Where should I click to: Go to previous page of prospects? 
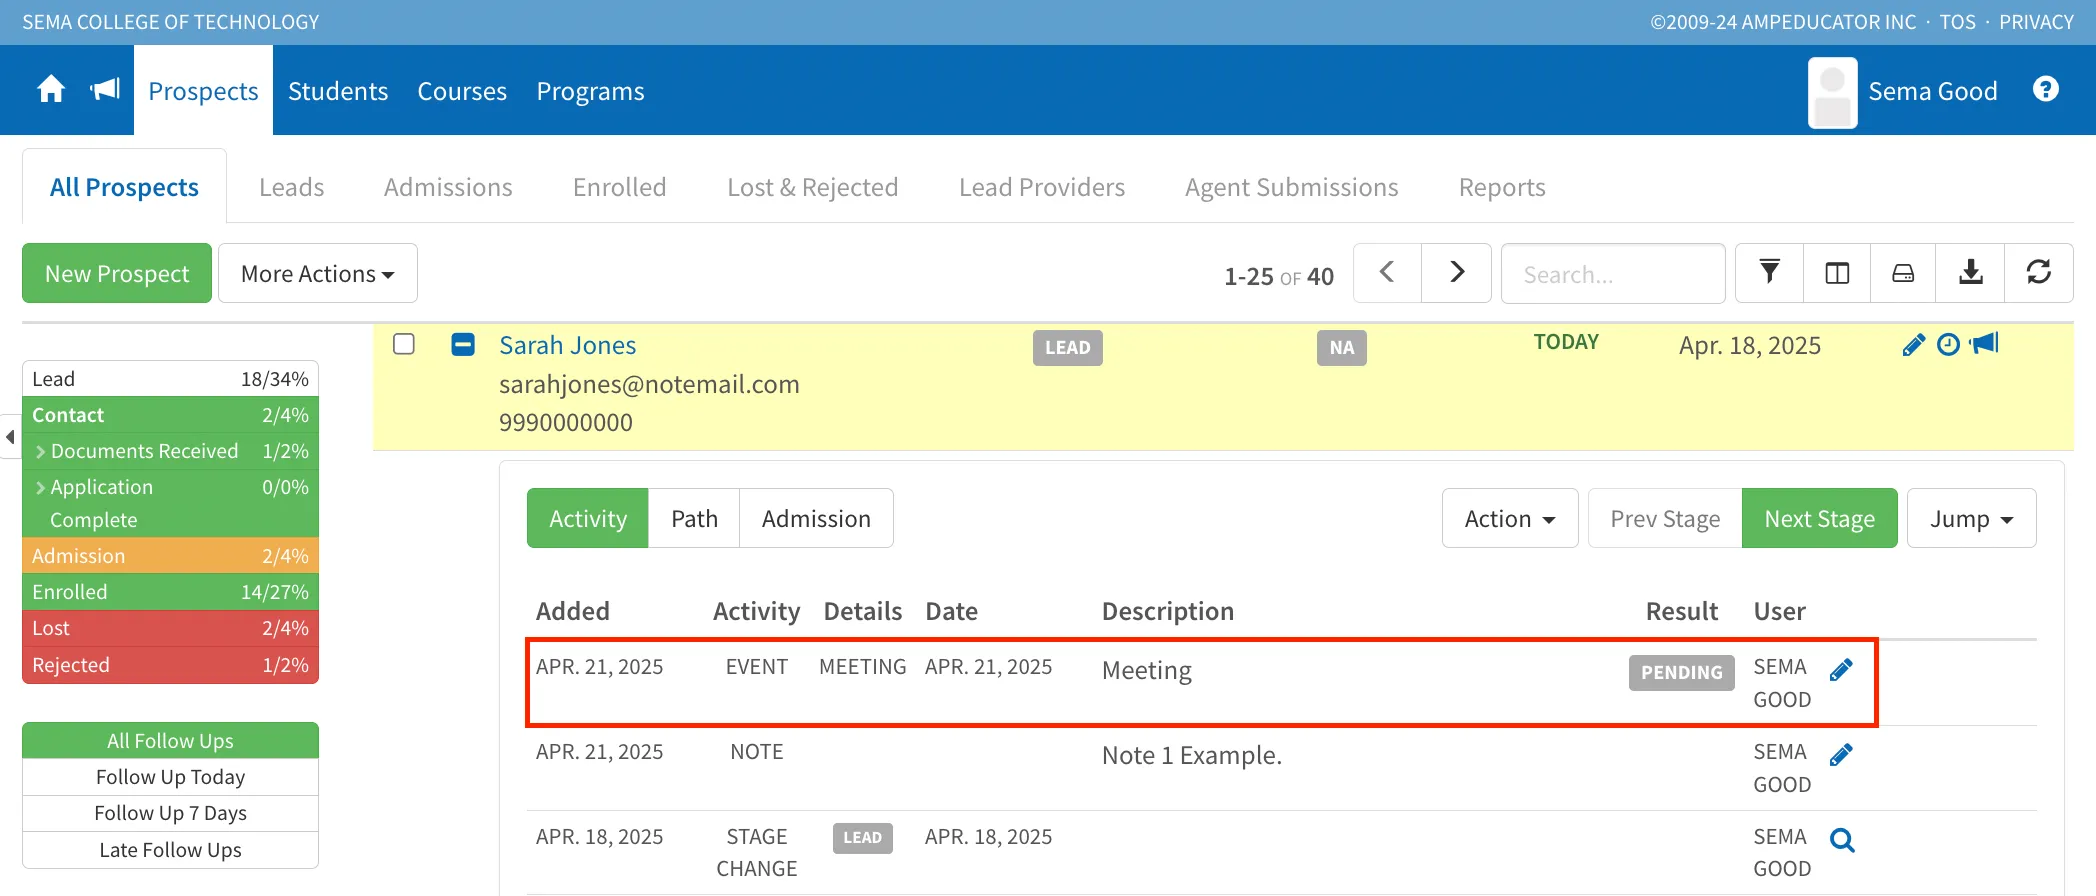pyautogui.click(x=1387, y=273)
